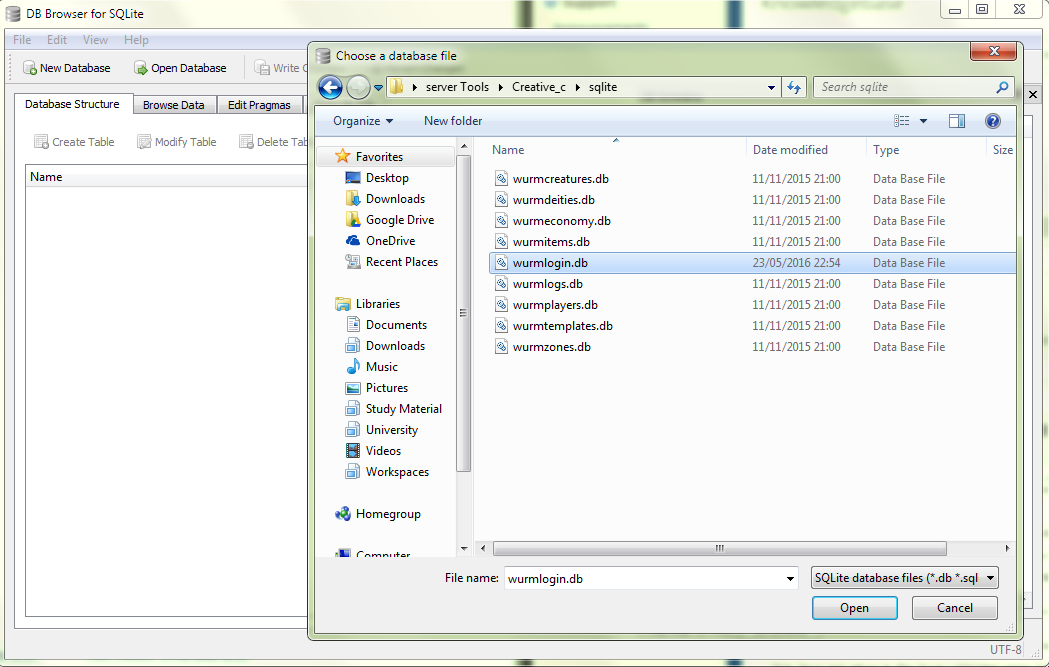Open the Pictures library

coord(387,388)
